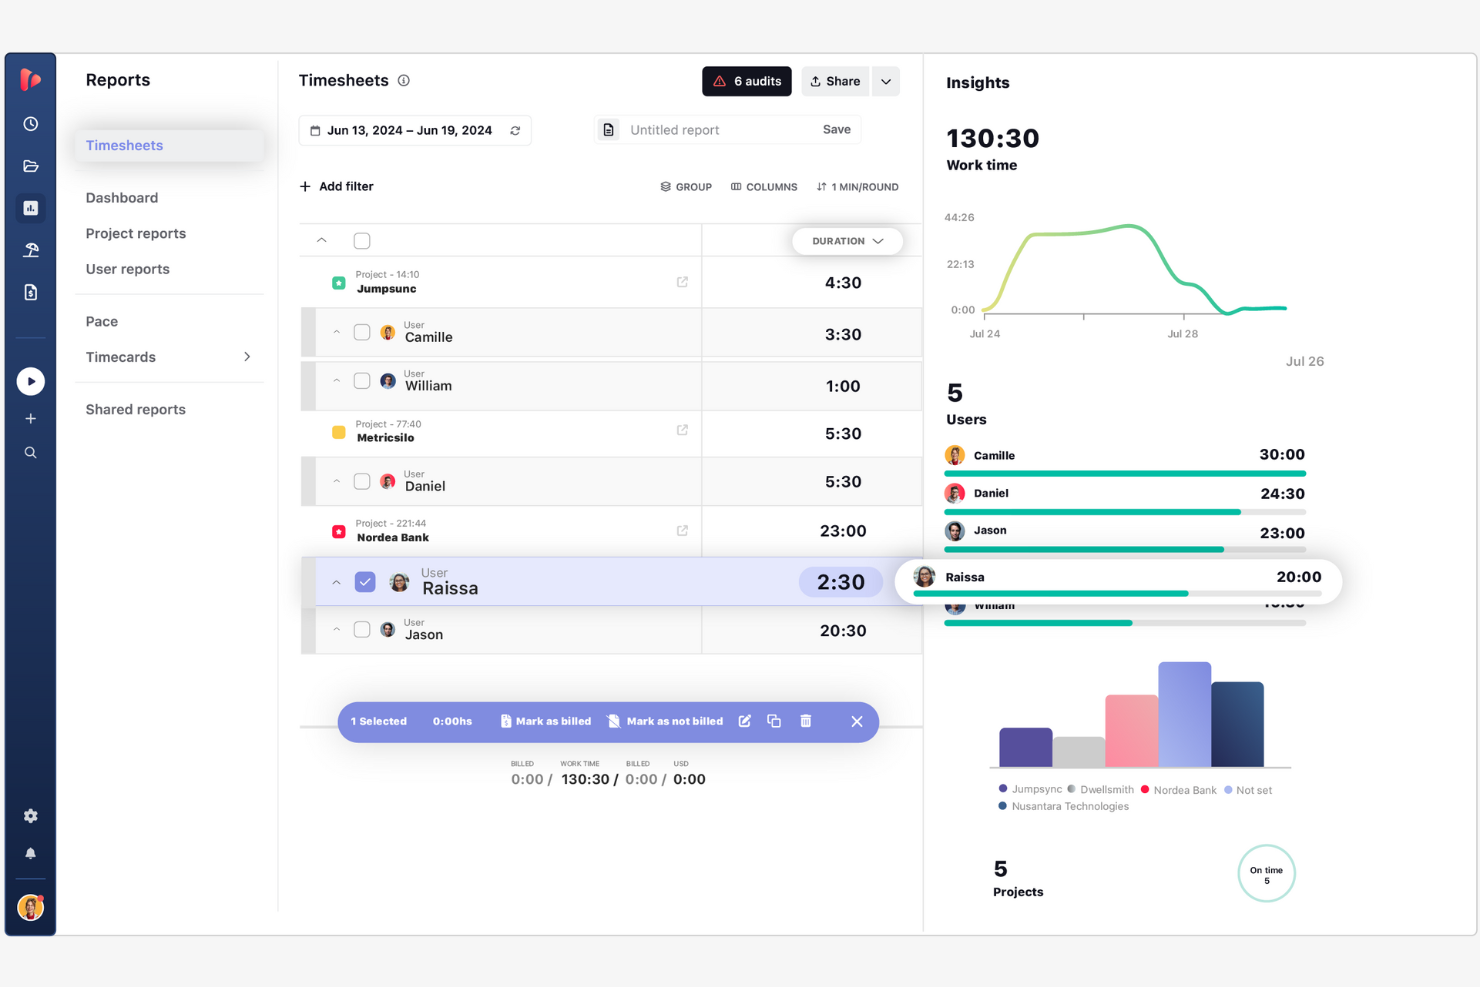Open the Share options dropdown arrow
1480x987 pixels.
pyautogui.click(x=886, y=82)
